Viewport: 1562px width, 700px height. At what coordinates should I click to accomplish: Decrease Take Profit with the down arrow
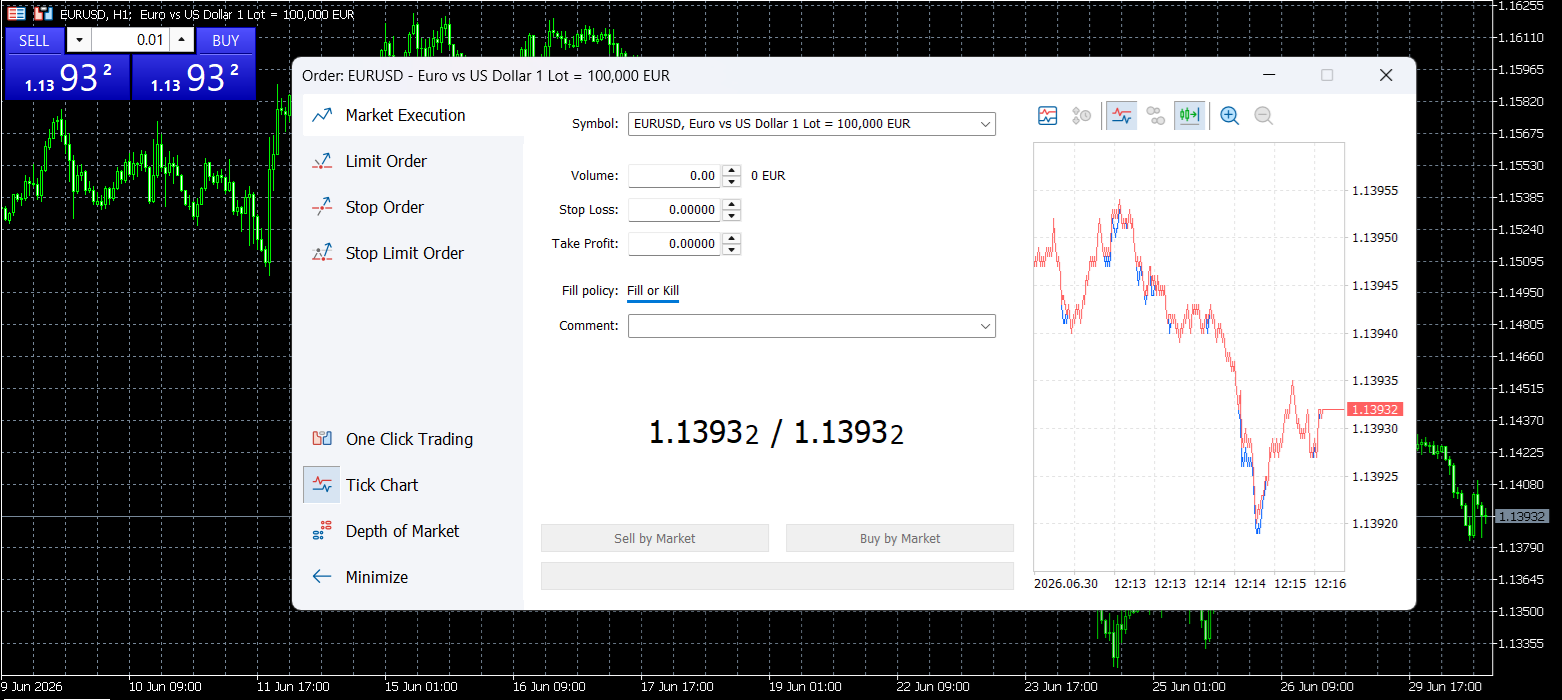click(732, 249)
